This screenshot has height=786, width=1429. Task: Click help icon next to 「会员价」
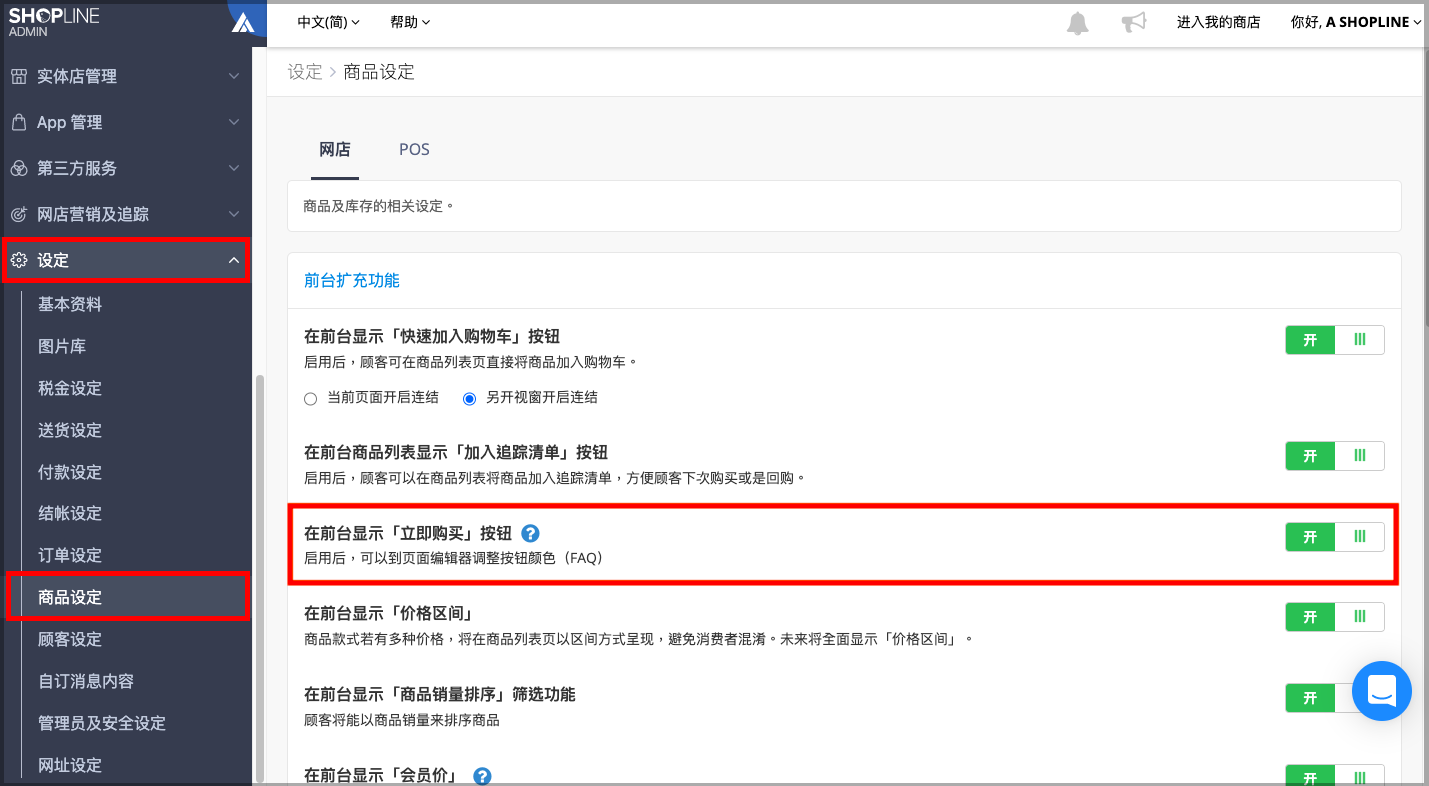click(482, 776)
